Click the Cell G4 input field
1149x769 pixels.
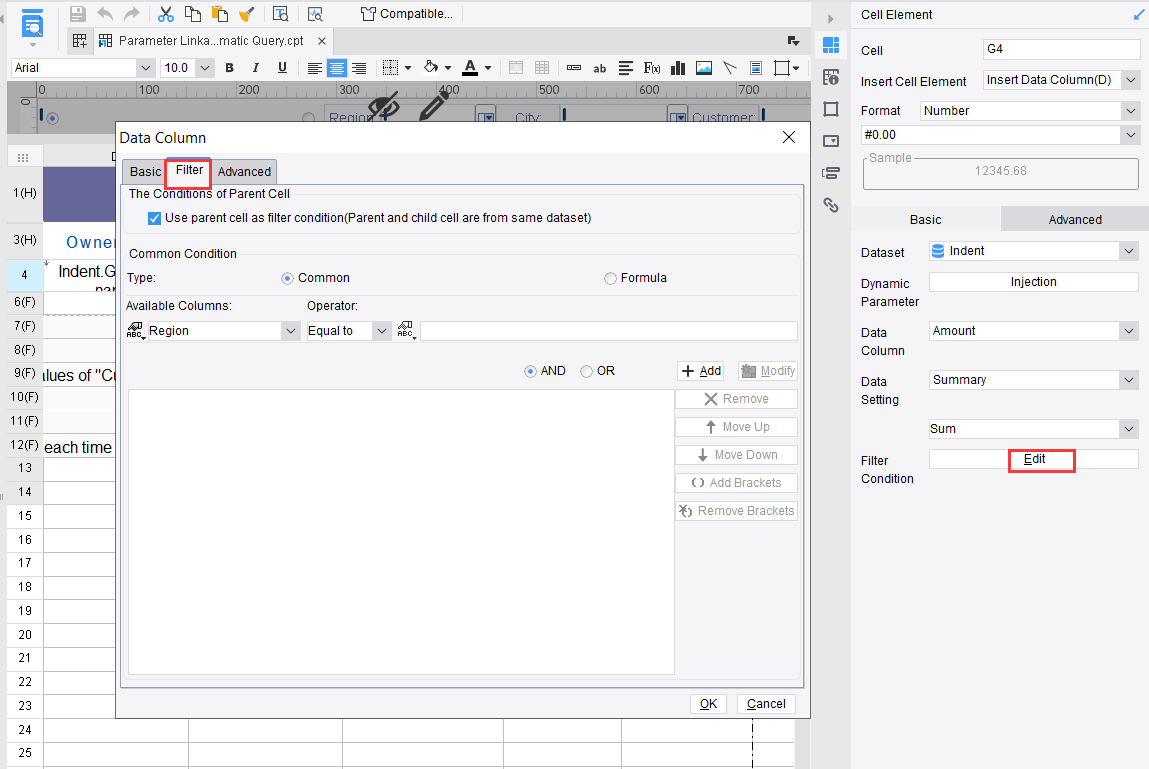point(1061,49)
